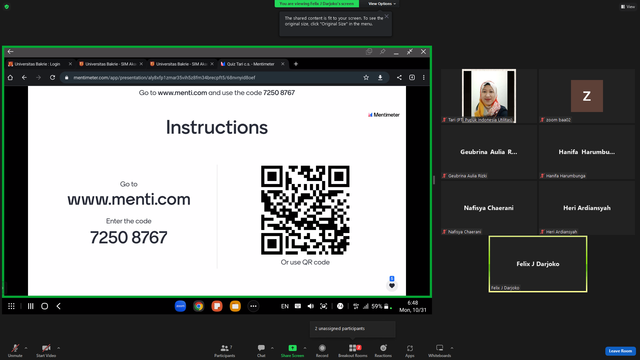Open a new browser tab with plus
The image size is (640, 360).
[296, 64]
